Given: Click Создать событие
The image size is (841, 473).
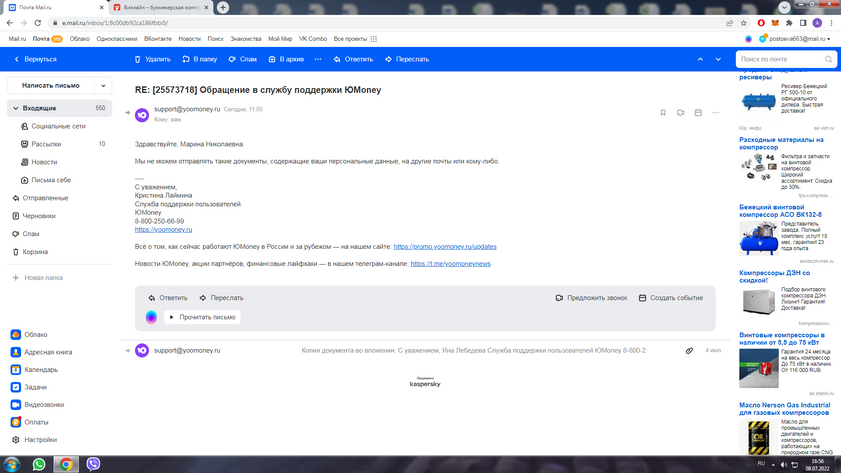Looking at the screenshot, I should click(x=671, y=298).
